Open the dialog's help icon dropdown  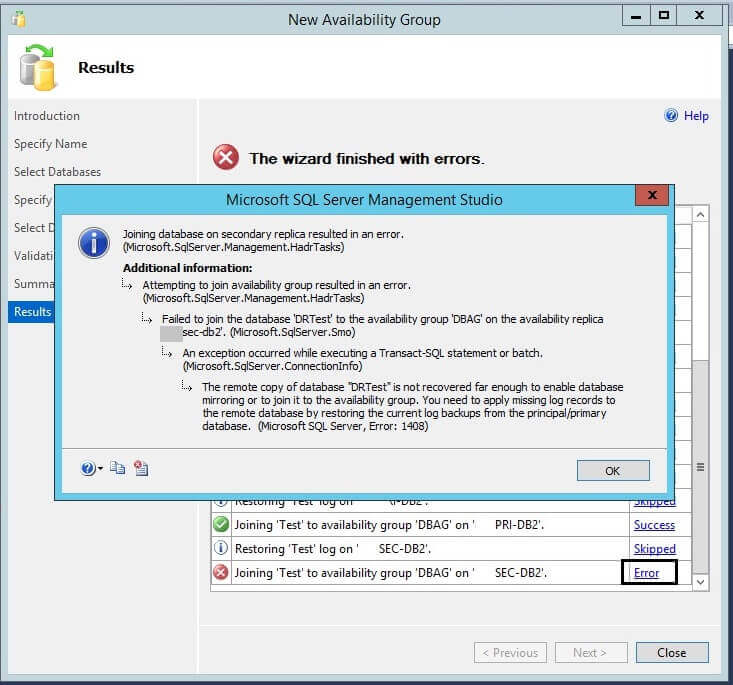point(91,468)
